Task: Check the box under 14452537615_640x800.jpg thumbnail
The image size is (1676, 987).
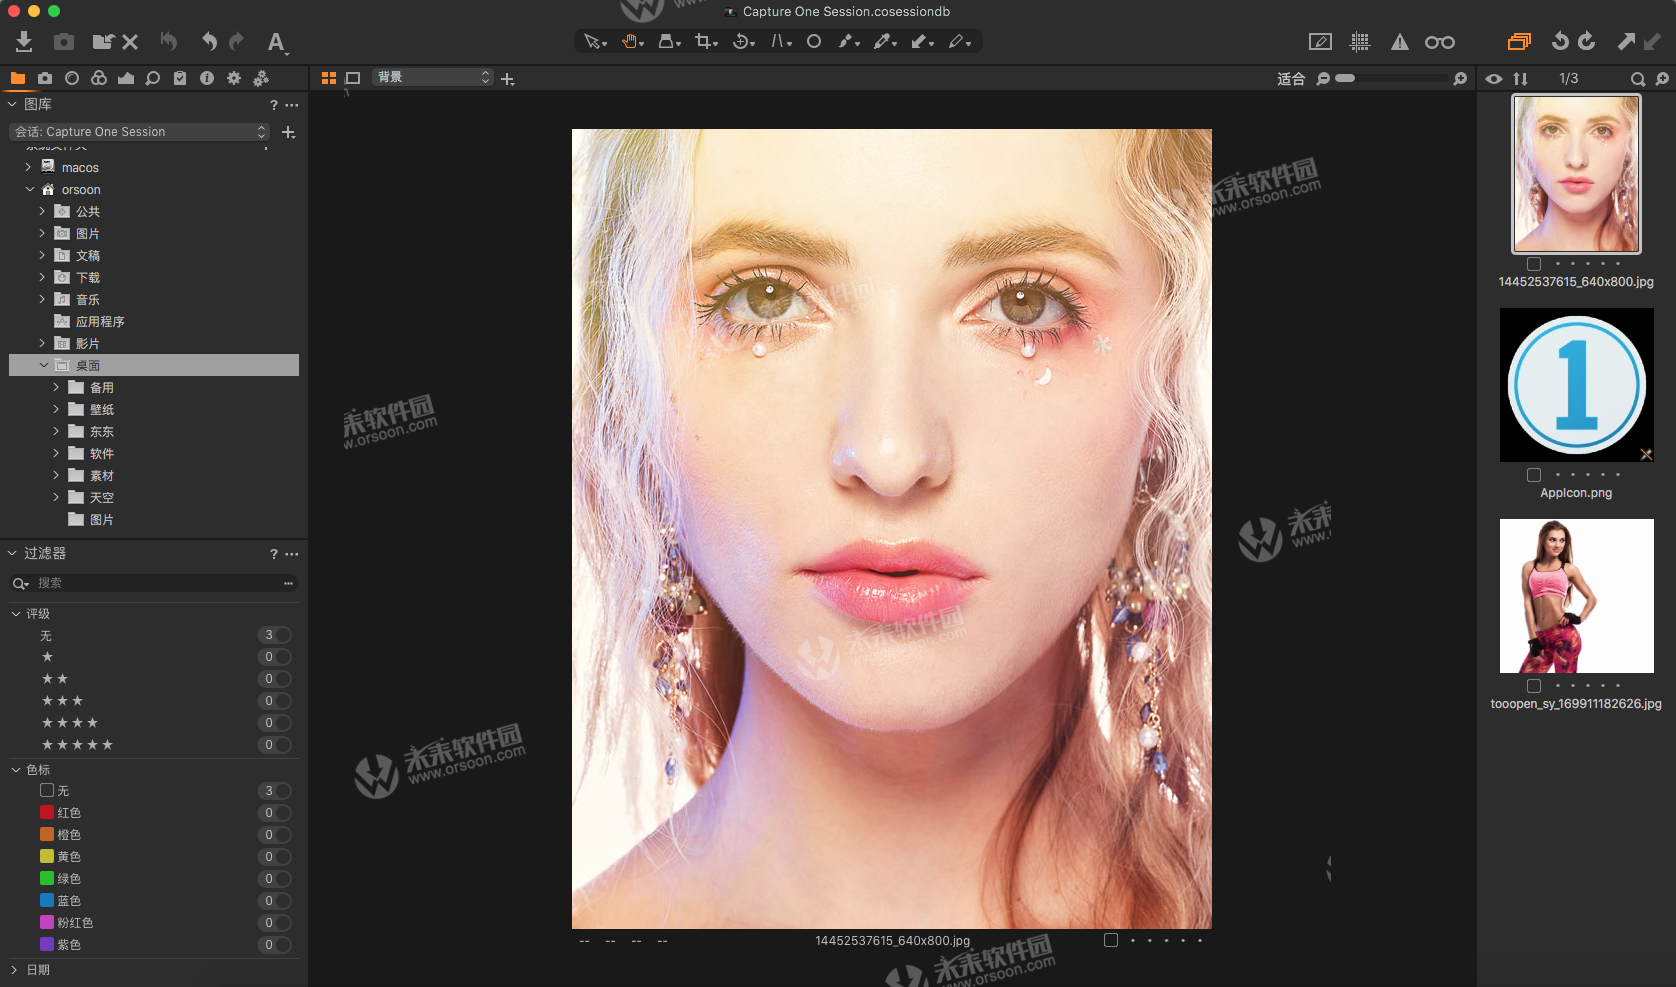Action: click(x=1534, y=264)
